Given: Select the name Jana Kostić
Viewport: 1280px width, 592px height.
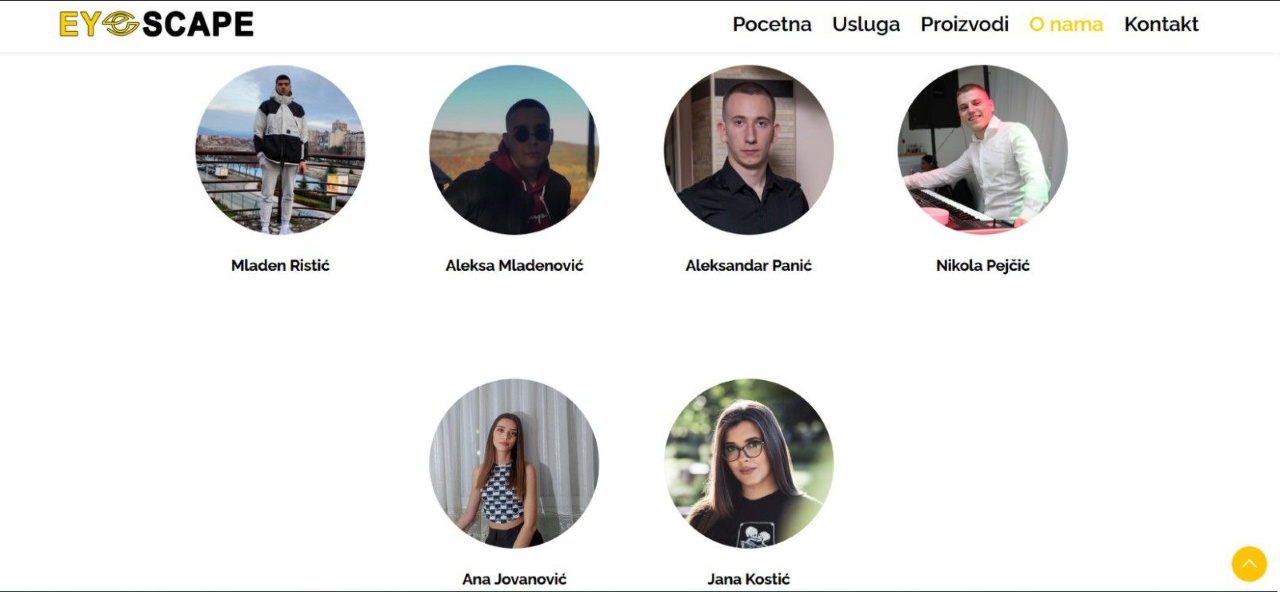Looking at the screenshot, I should (748, 579).
